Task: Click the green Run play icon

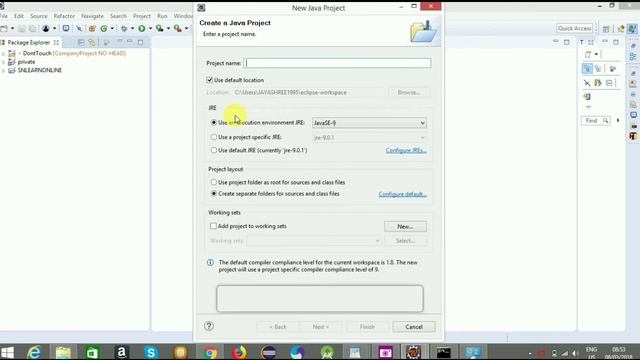Action: click(x=142, y=29)
